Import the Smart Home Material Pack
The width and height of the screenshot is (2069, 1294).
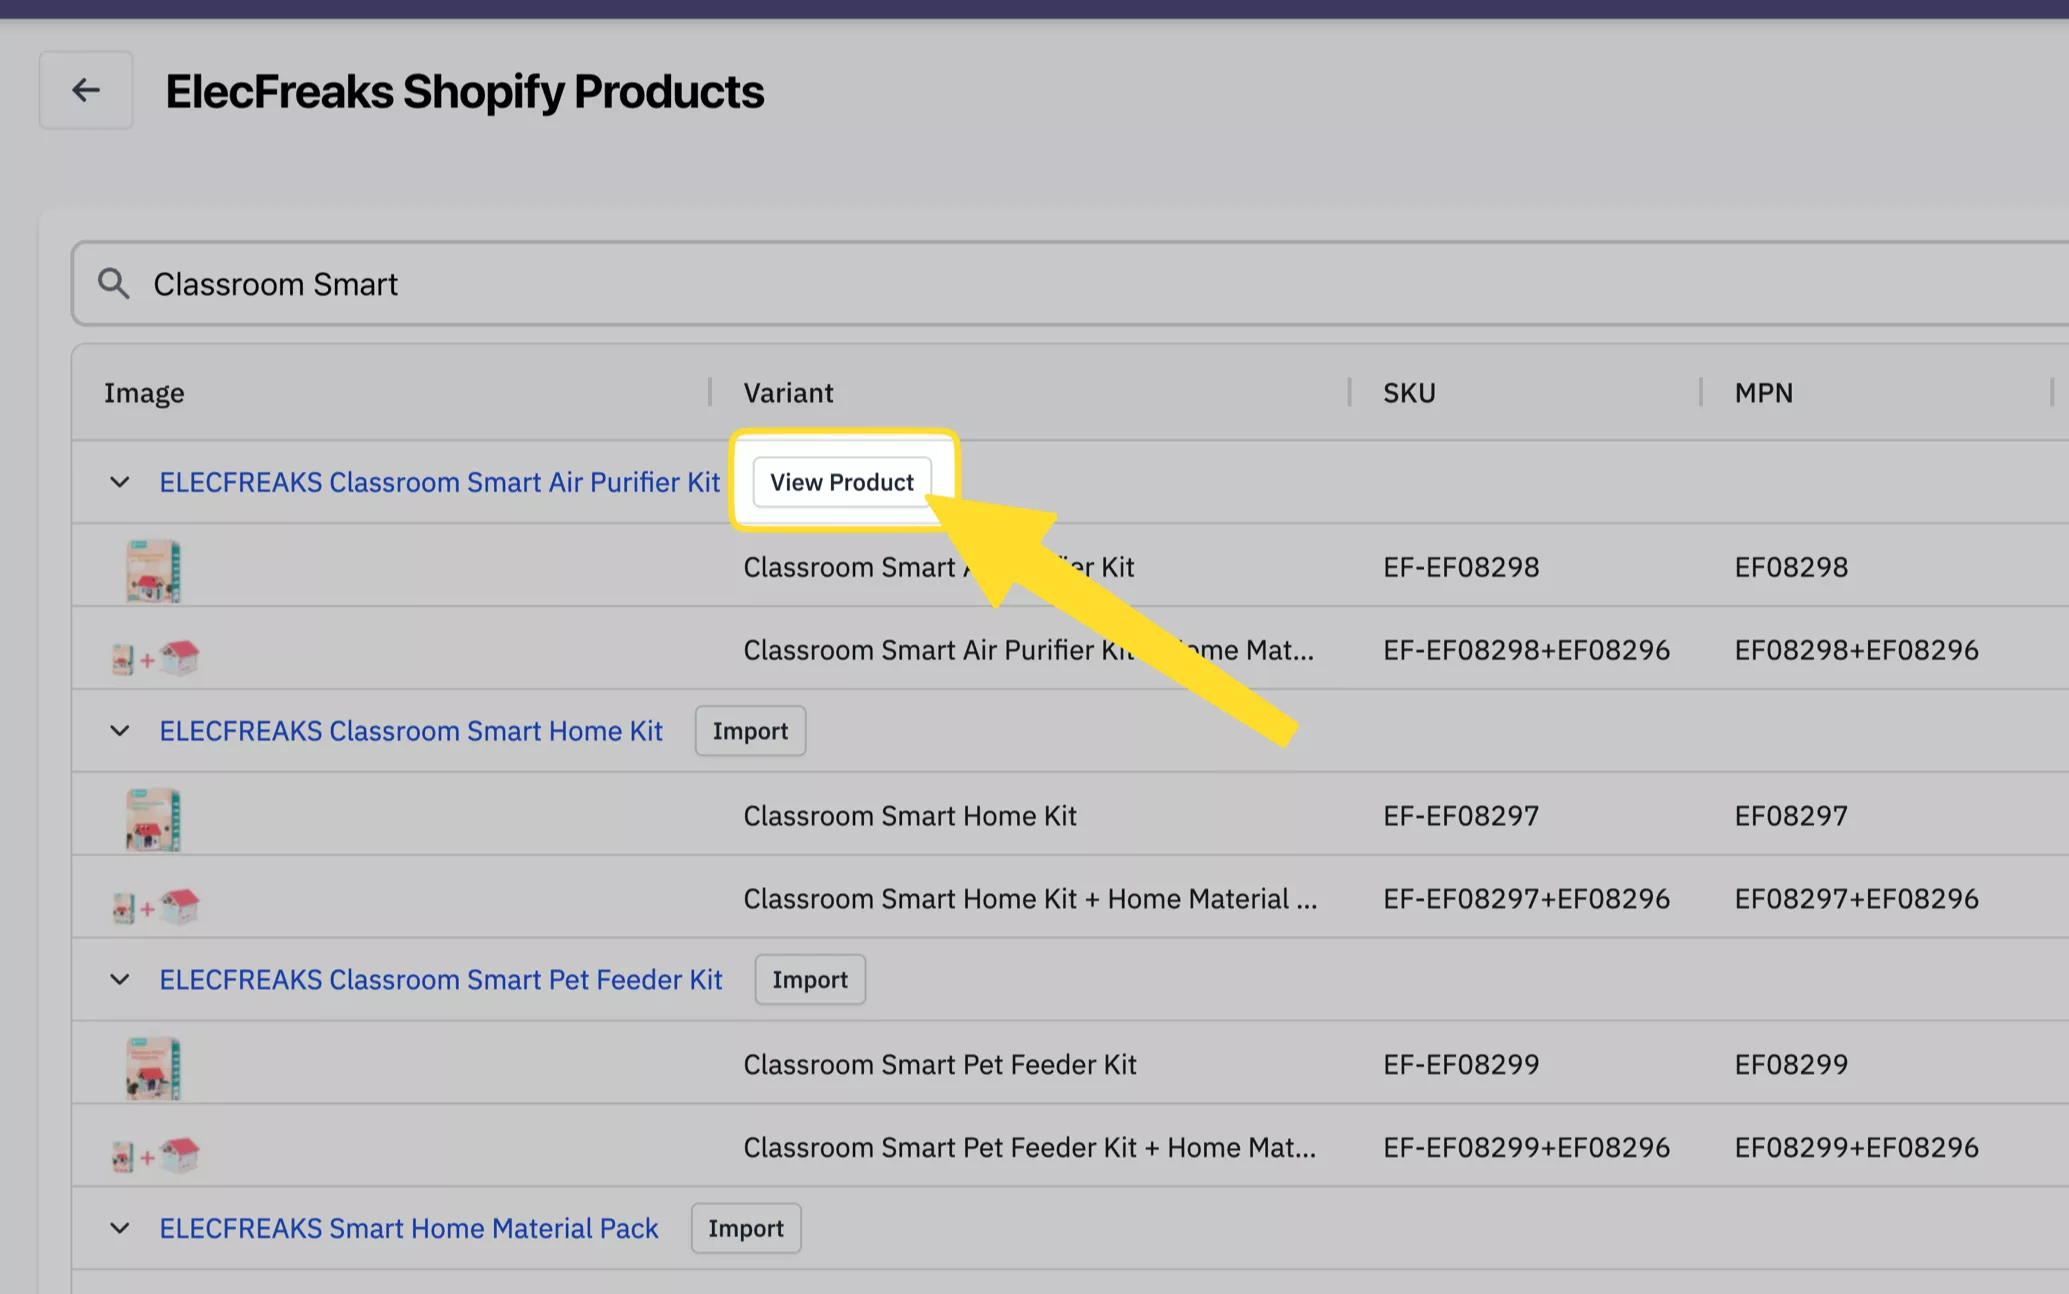746,1228
